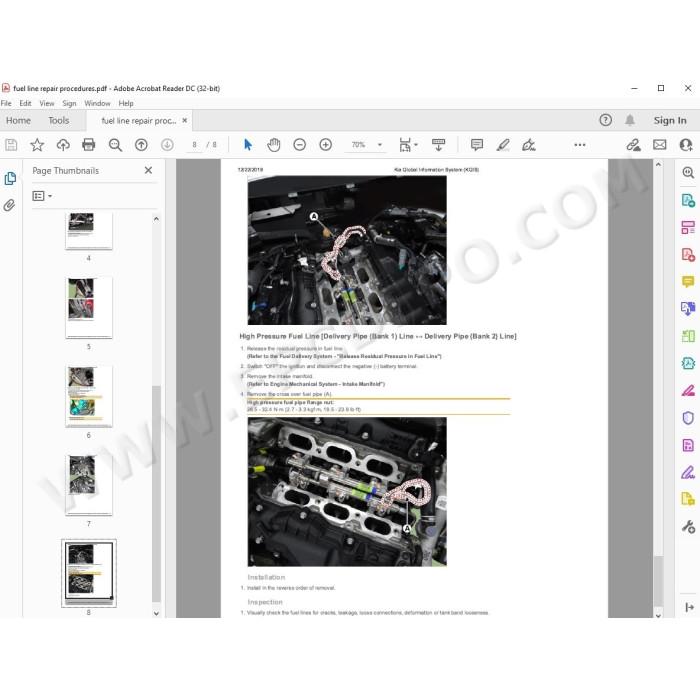700x700 pixels.
Task: Close the fuel line repair tab
Action: pos(184,121)
